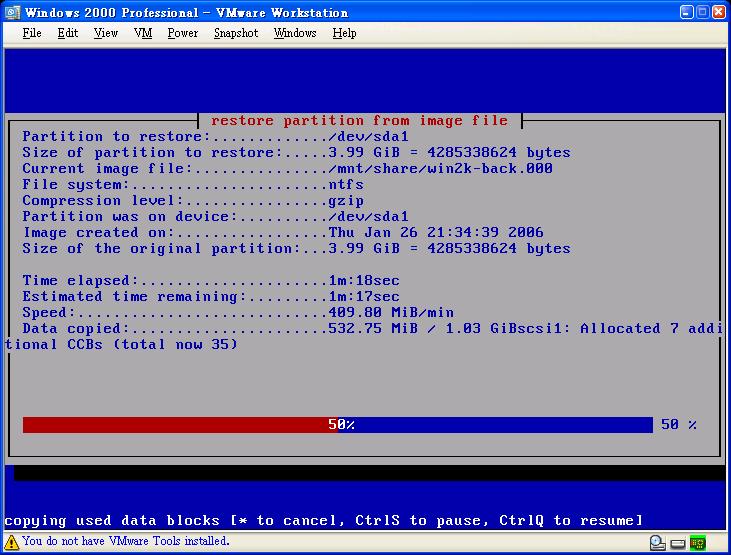Minimize the VMware Workstation window

click(686, 12)
